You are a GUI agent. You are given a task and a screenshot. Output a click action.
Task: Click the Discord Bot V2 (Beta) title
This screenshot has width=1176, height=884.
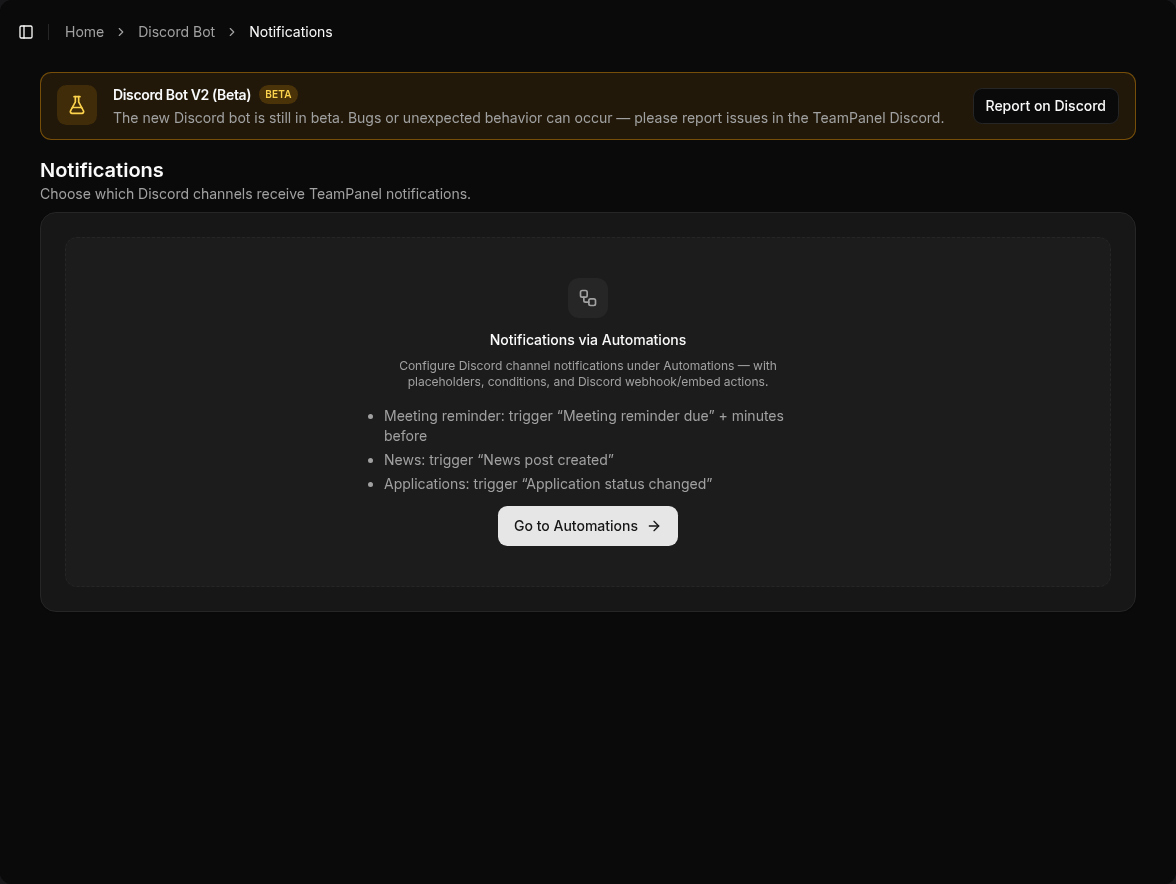tap(182, 95)
